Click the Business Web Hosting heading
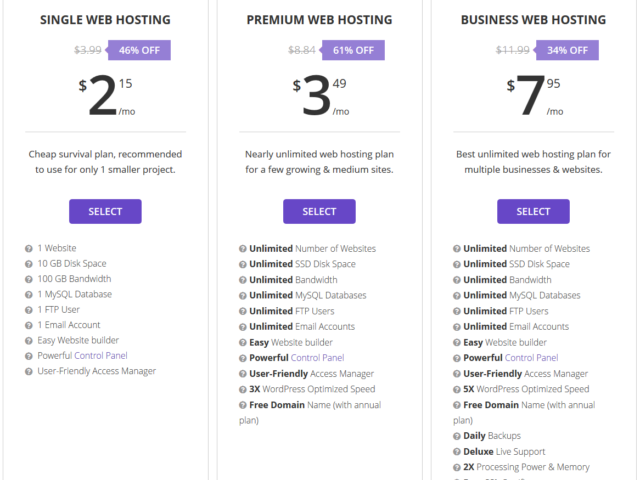This screenshot has height=480, width=640. [x=533, y=20]
